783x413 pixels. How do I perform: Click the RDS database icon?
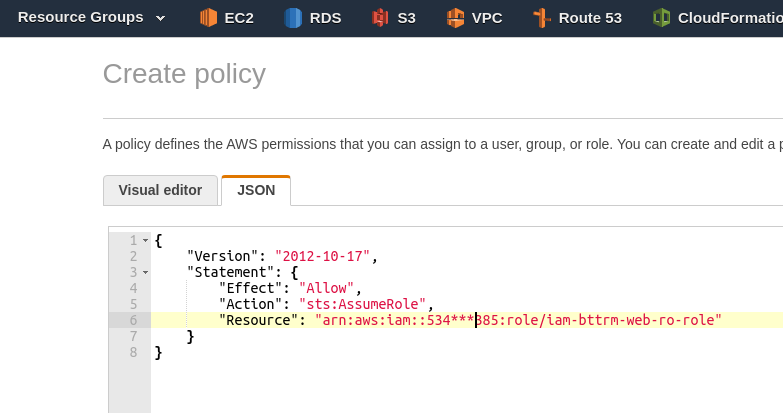point(293,18)
